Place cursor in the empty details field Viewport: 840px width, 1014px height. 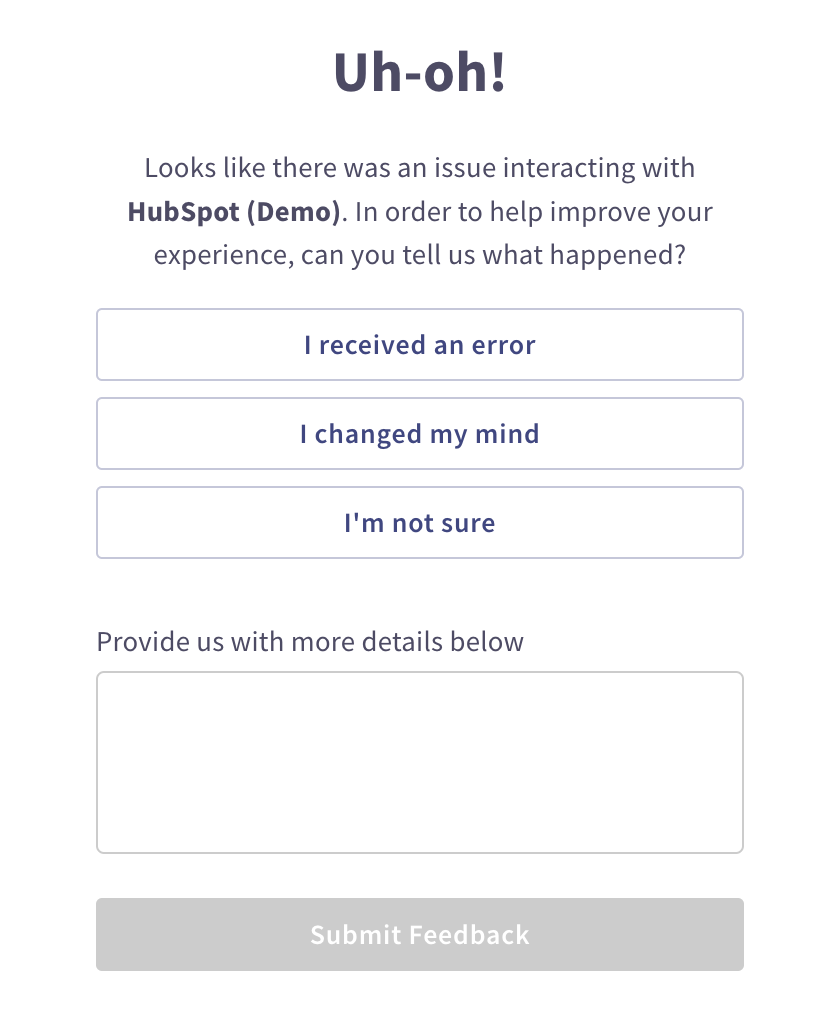[420, 762]
